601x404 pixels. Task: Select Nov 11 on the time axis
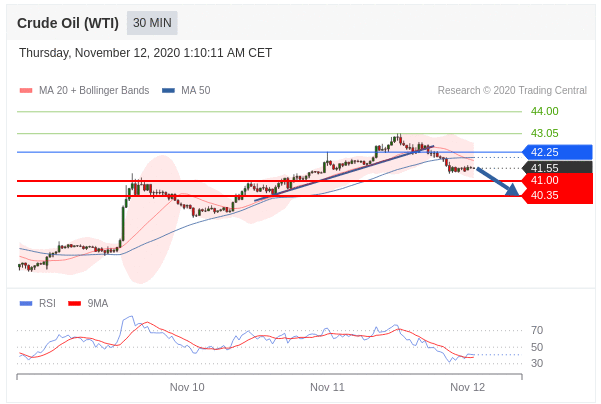click(327, 387)
